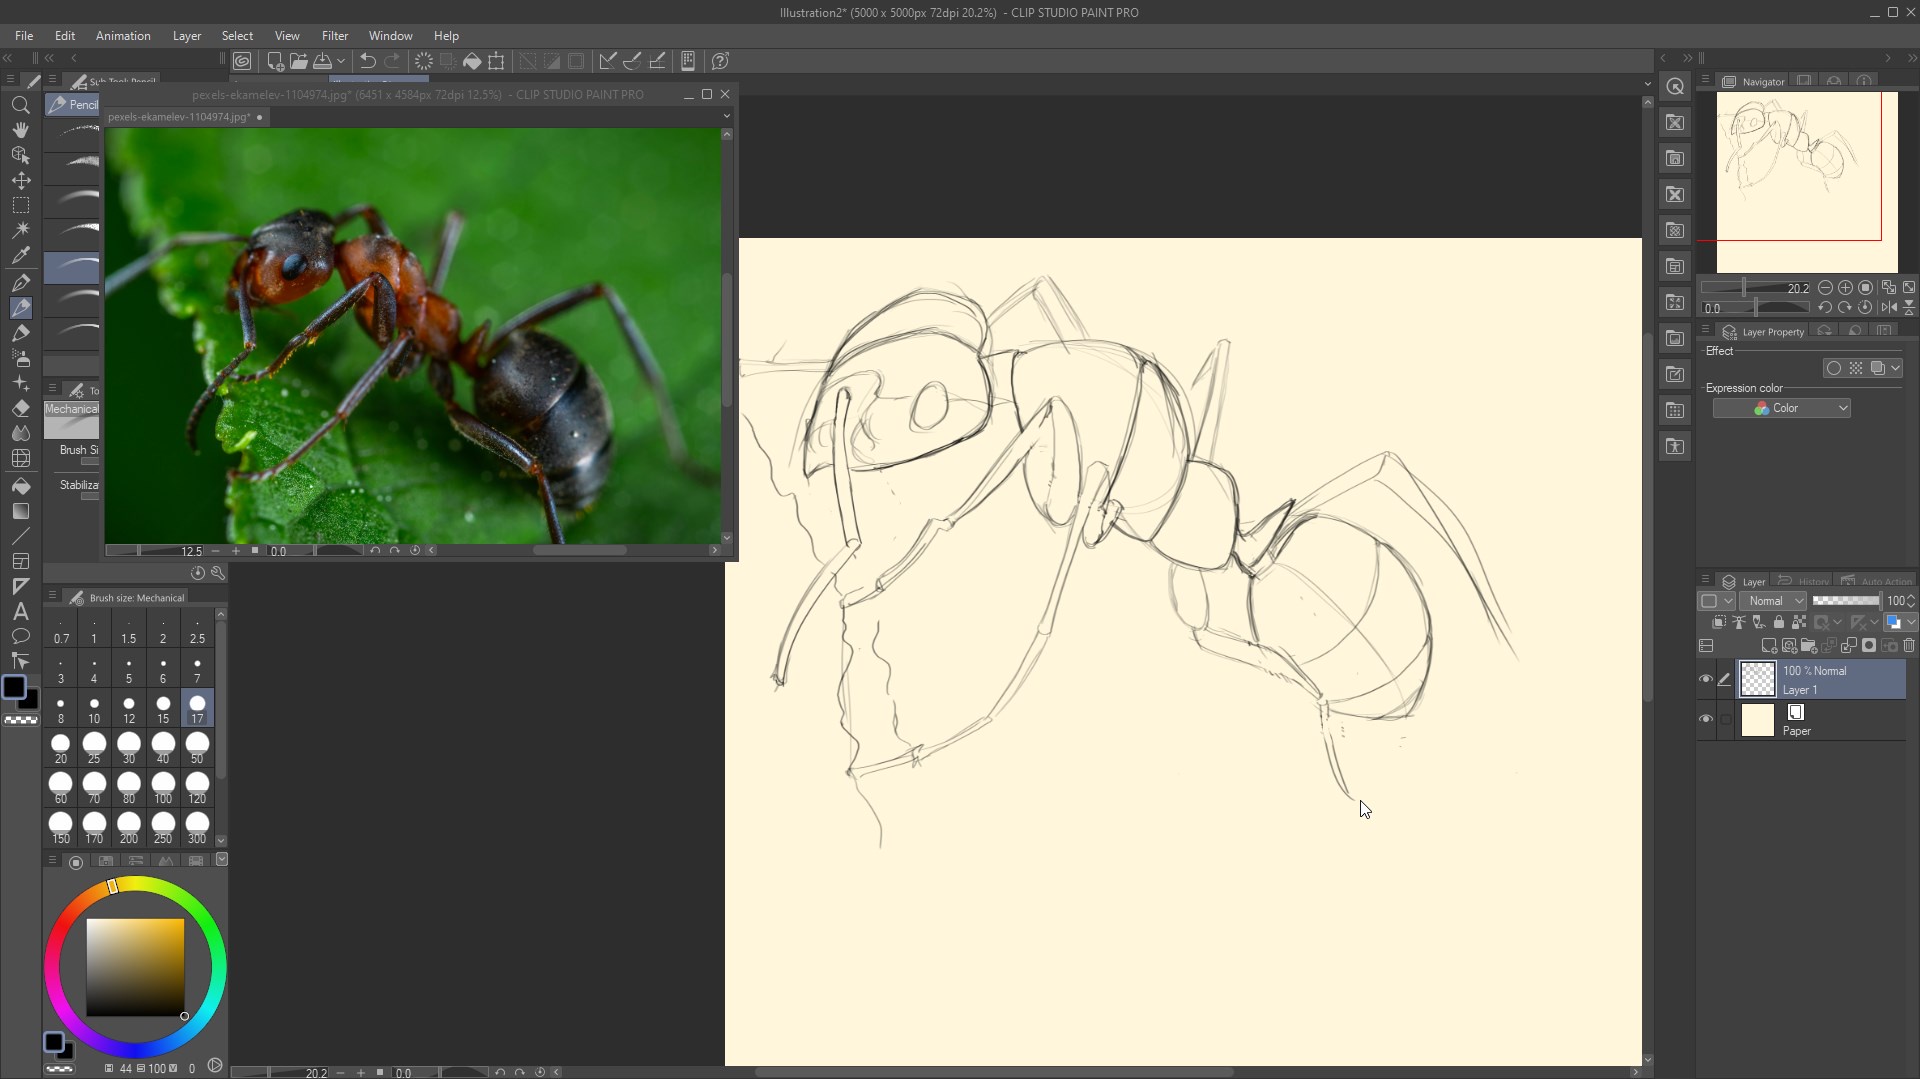
Task: Choose brush size 100 preset
Action: (163, 788)
